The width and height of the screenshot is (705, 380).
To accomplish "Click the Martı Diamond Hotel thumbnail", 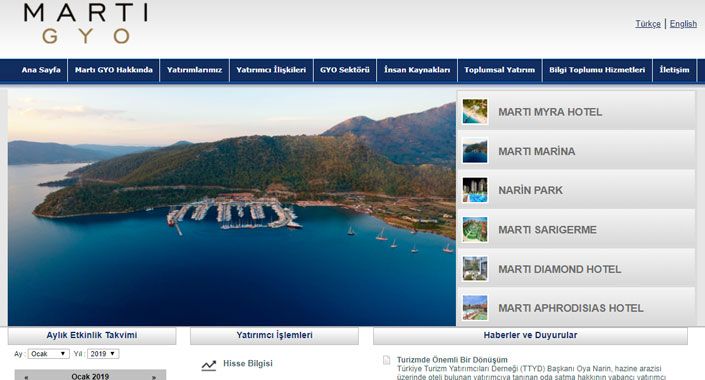I will pyautogui.click(x=475, y=268).
